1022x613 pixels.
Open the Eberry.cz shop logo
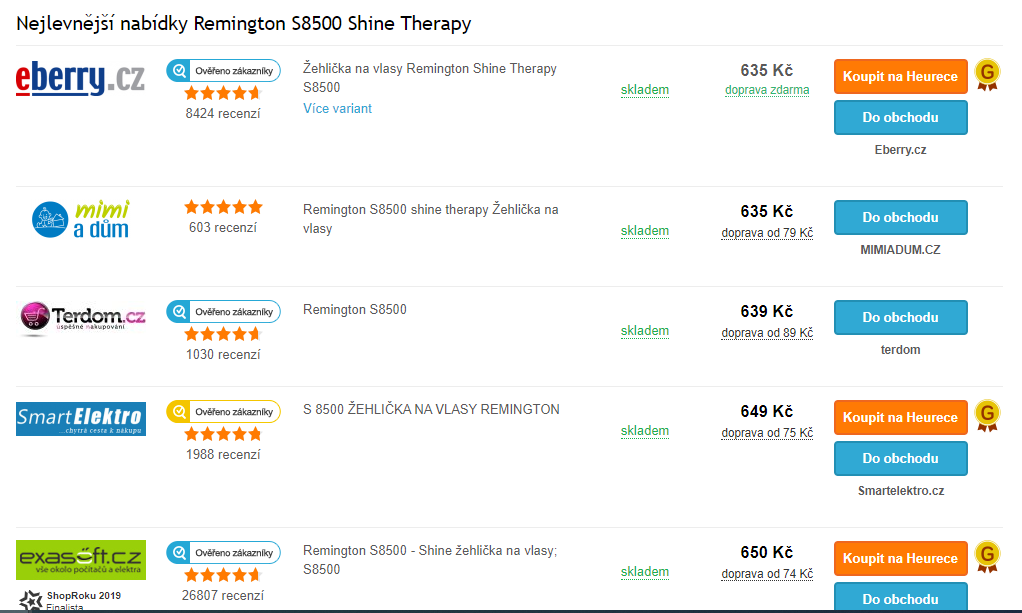[x=78, y=78]
